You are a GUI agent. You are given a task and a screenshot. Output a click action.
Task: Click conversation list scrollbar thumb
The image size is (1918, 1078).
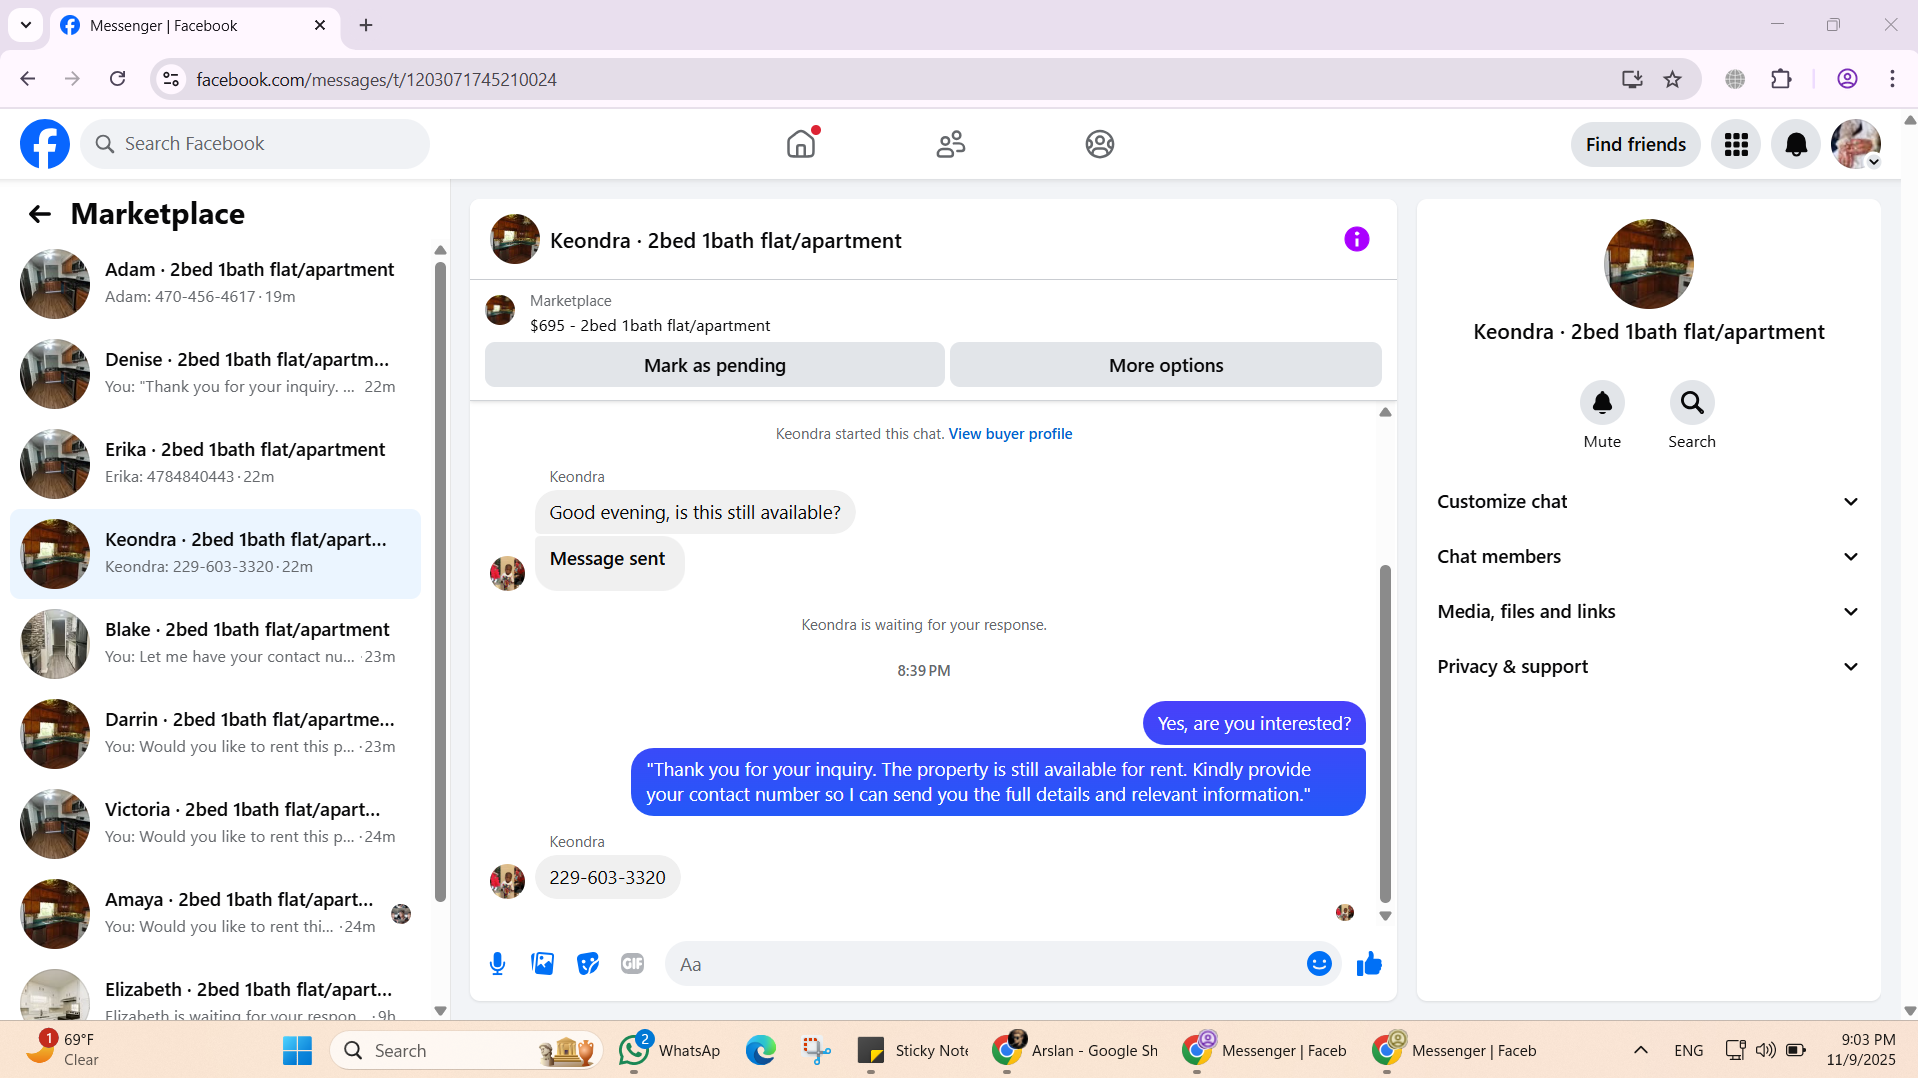[440, 582]
